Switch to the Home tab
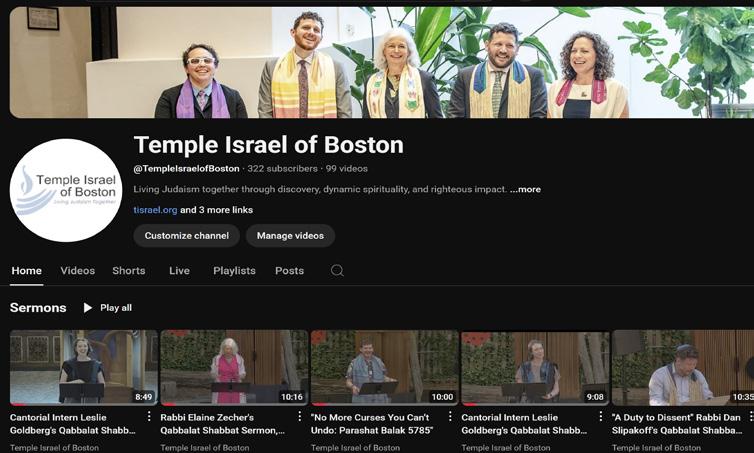Viewport: 754px width, 453px height. 26,271
